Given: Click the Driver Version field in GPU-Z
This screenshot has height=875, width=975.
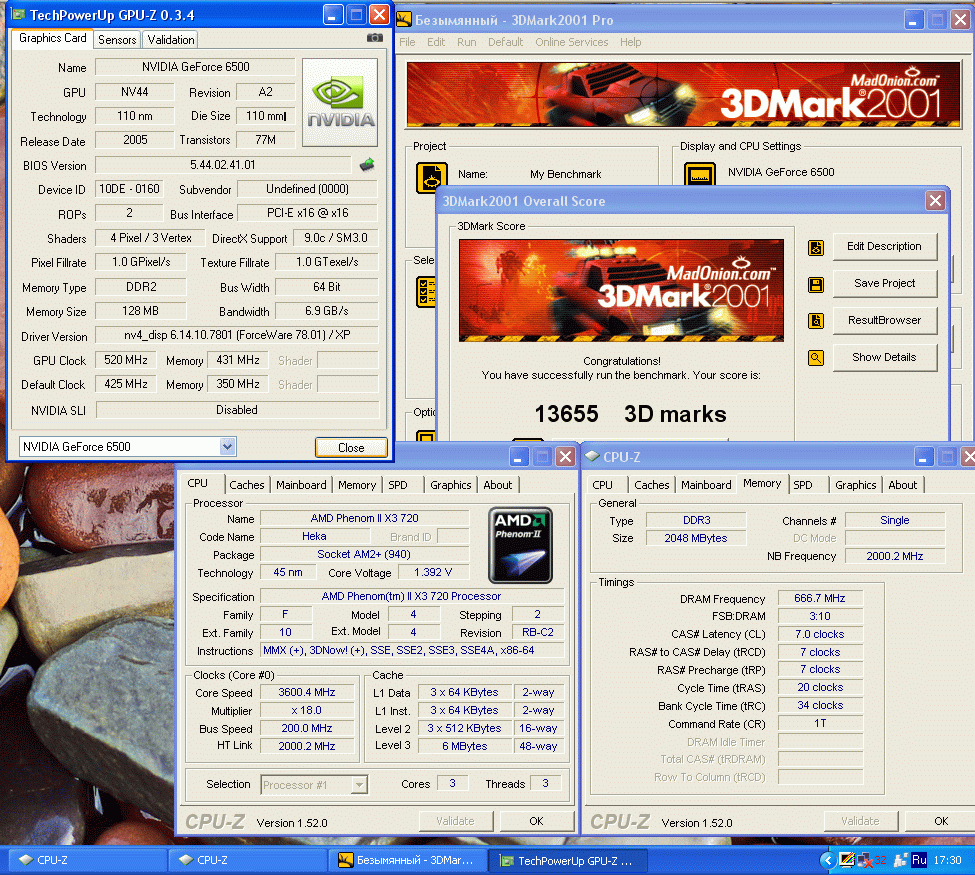Looking at the screenshot, I should (x=237, y=335).
